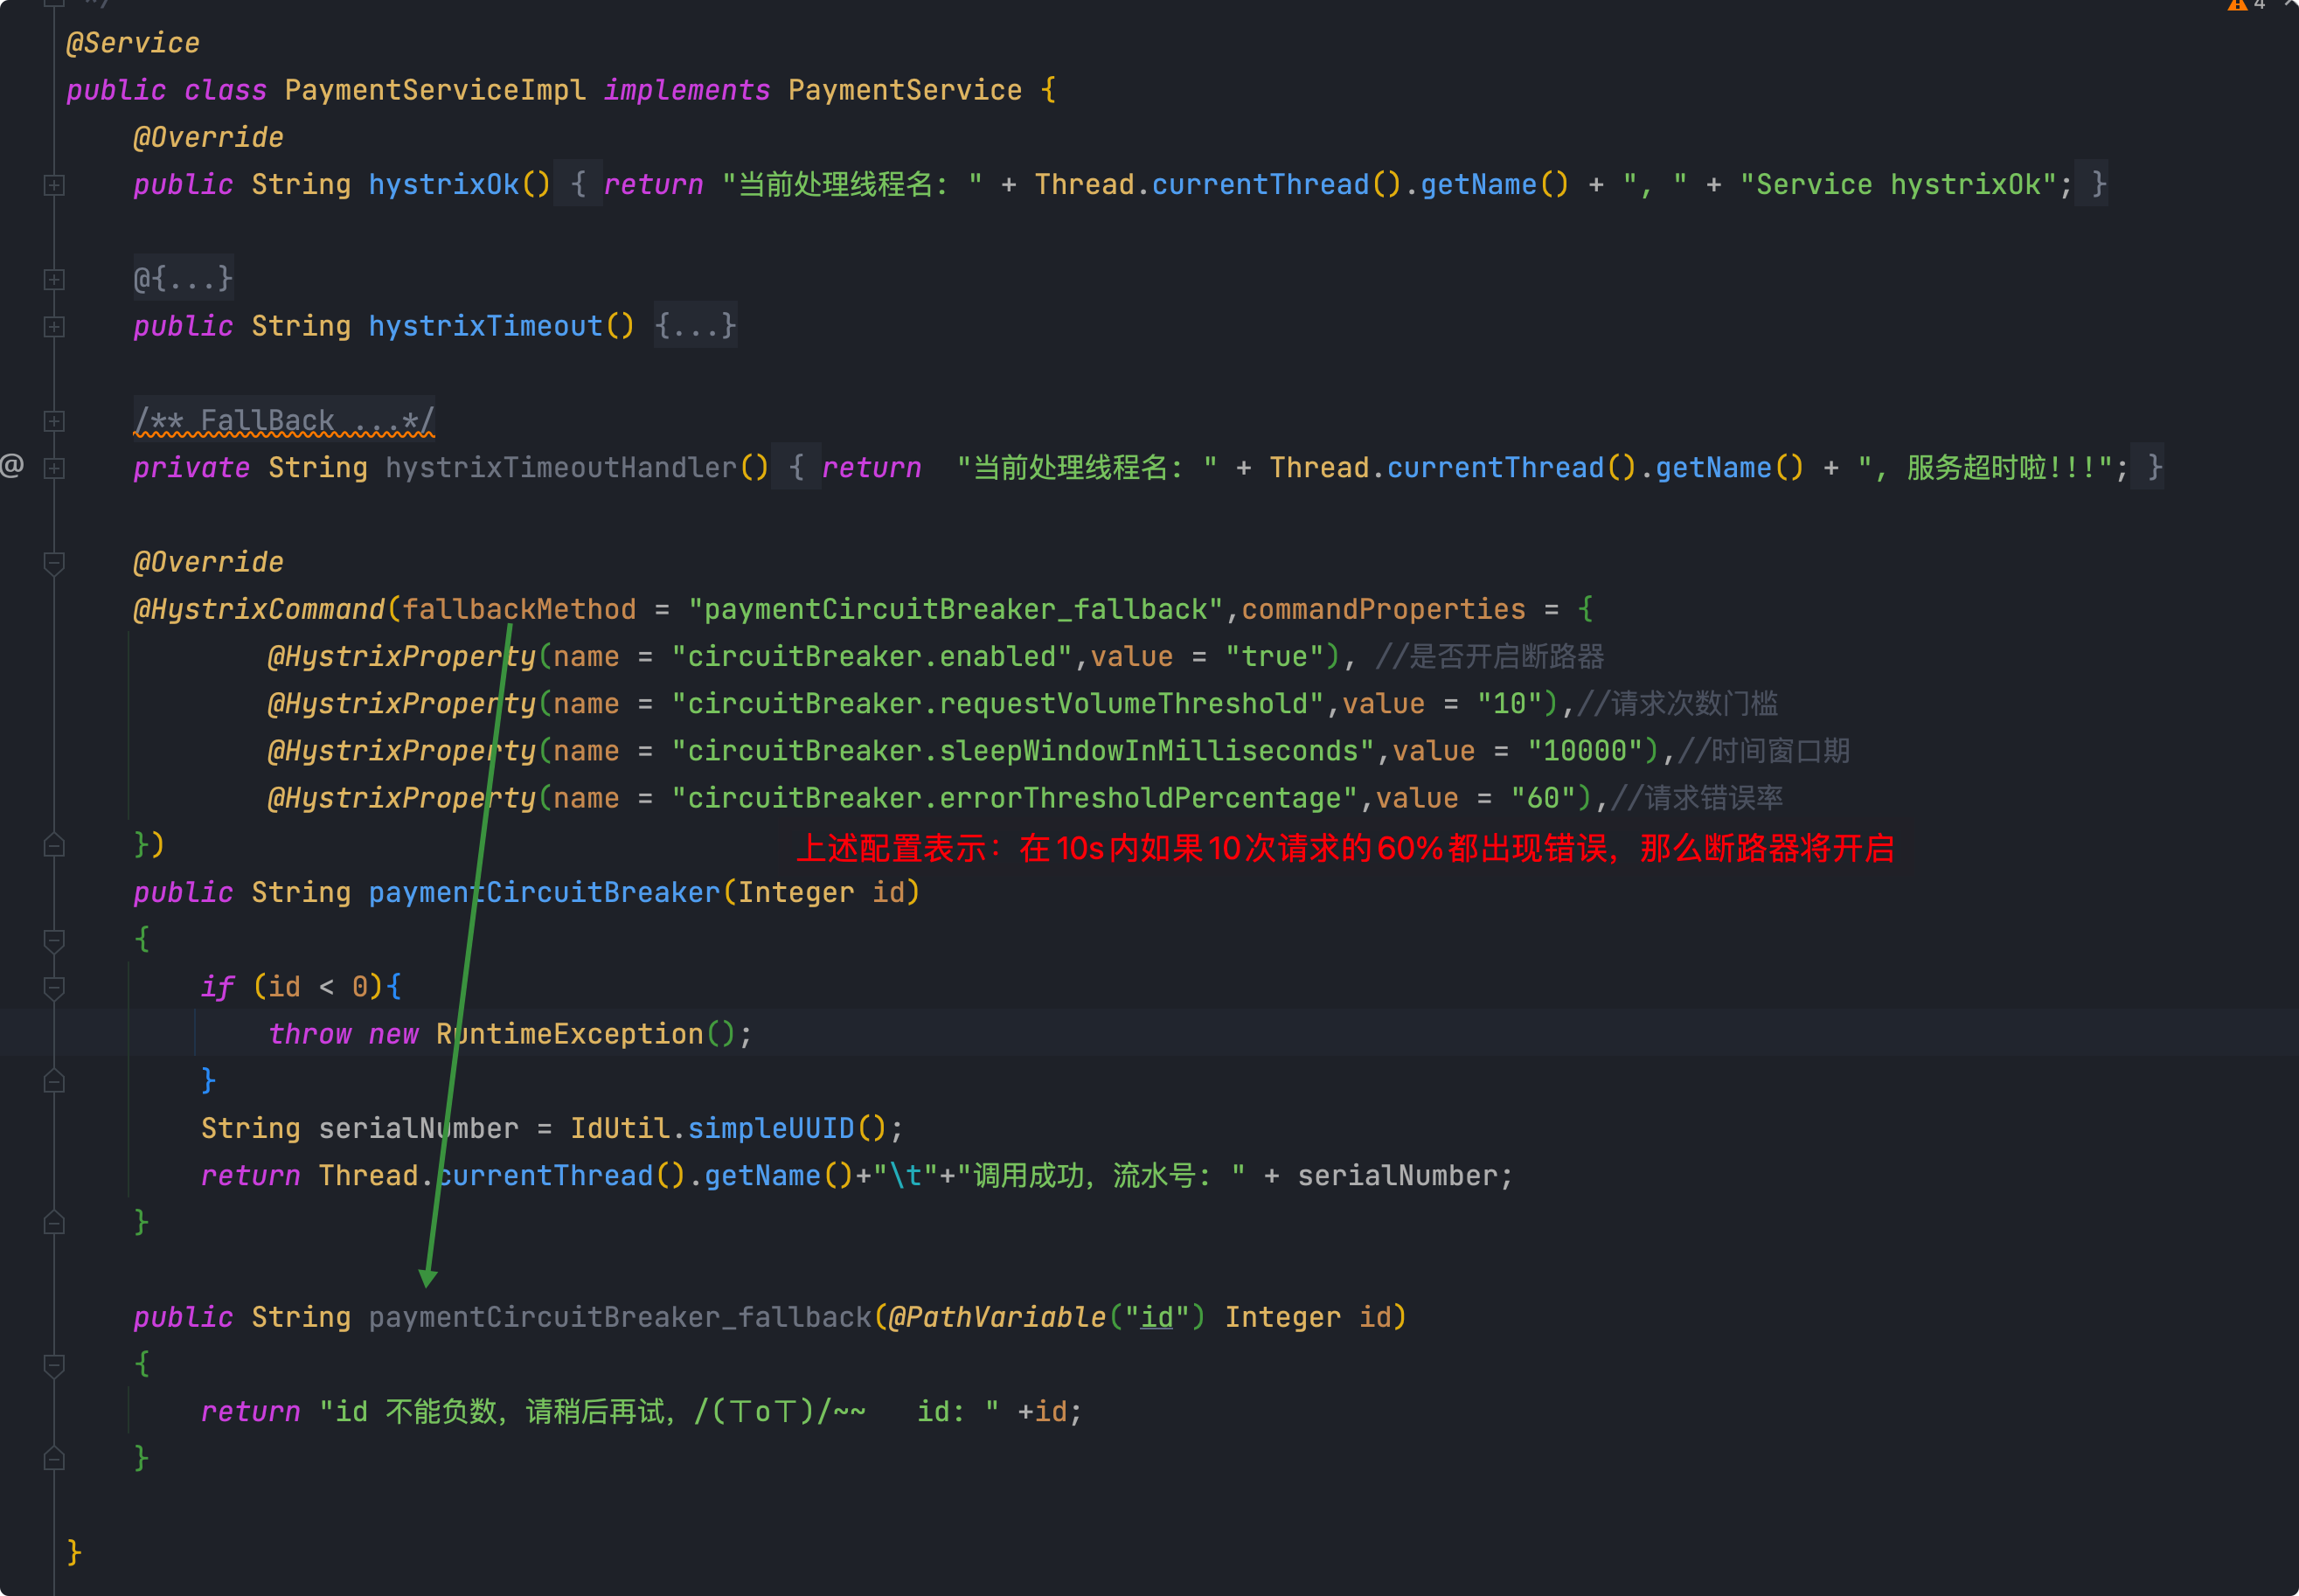The width and height of the screenshot is (2299, 1596).
Task: Expand hystrixTimeoutHandler via gutter plus icon
Action: tap(55, 468)
